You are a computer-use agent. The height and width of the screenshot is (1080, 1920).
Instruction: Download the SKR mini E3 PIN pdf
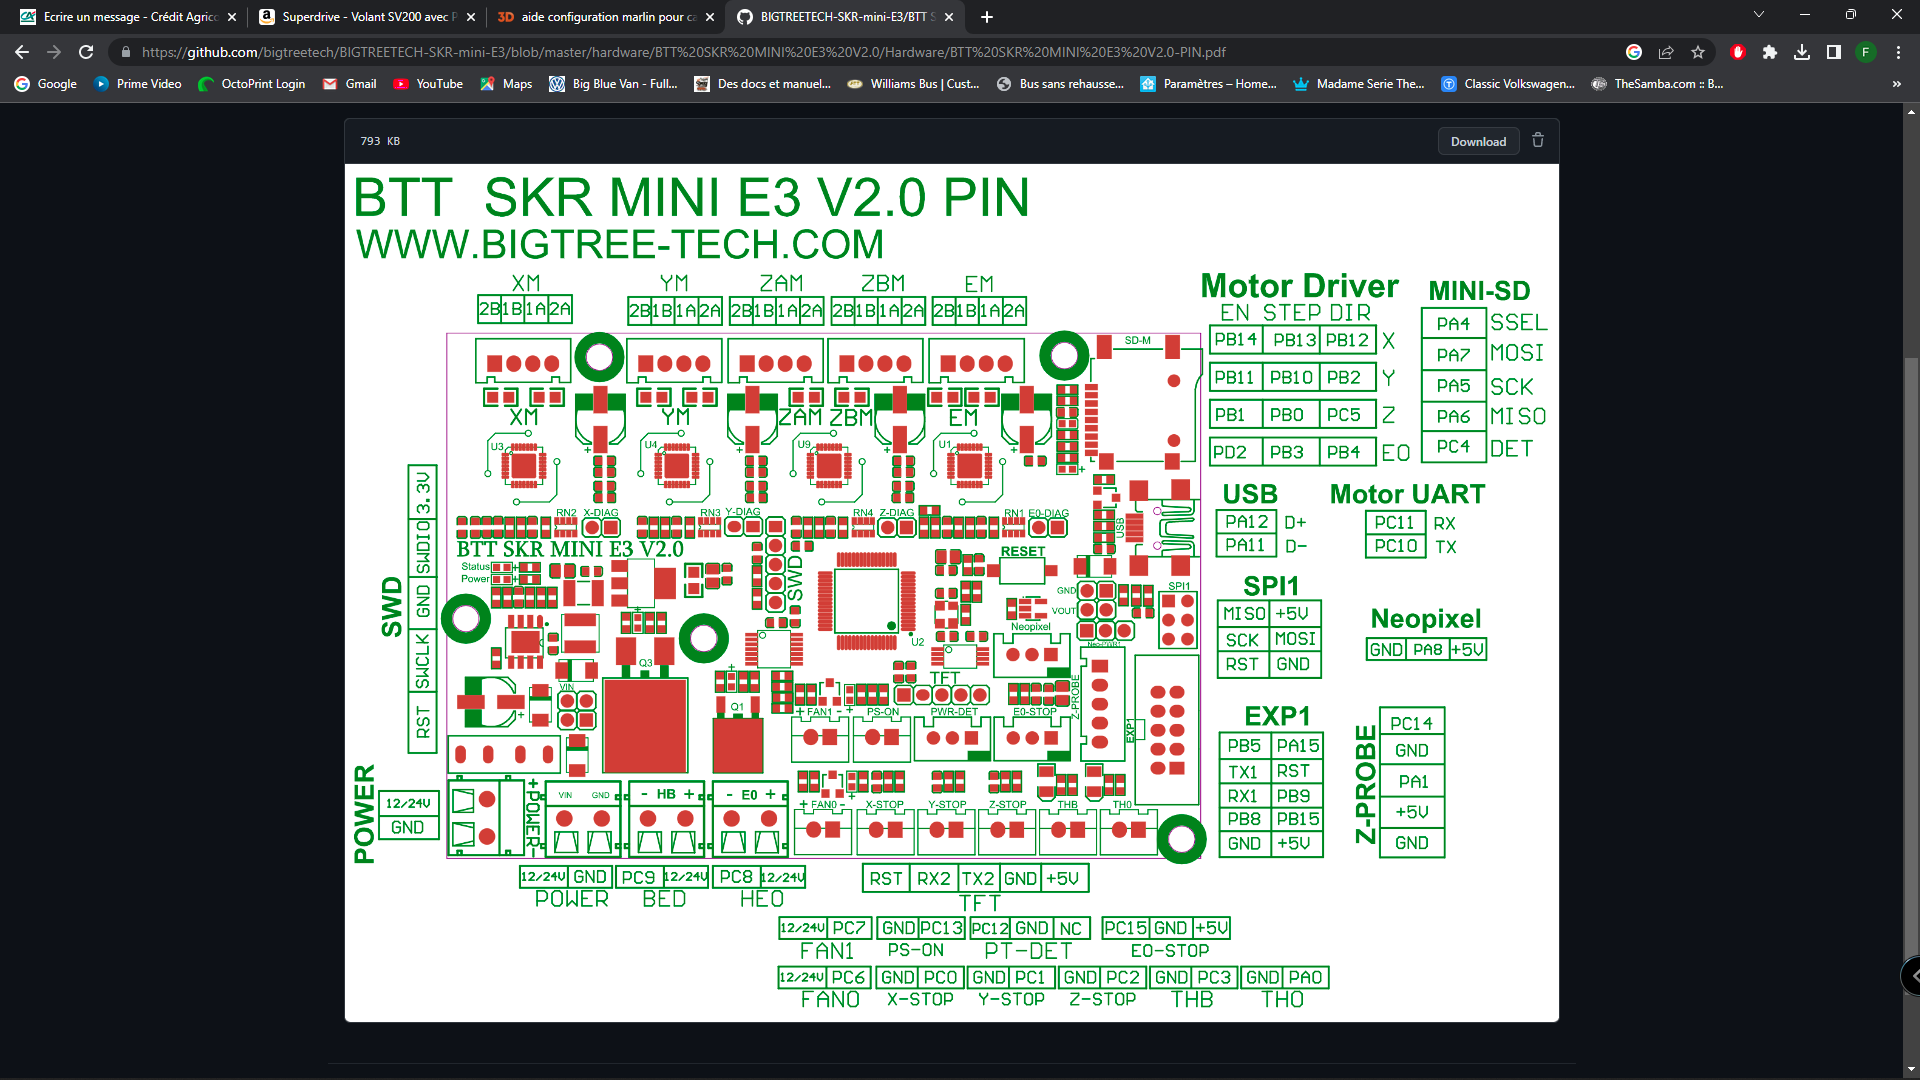click(1478, 141)
